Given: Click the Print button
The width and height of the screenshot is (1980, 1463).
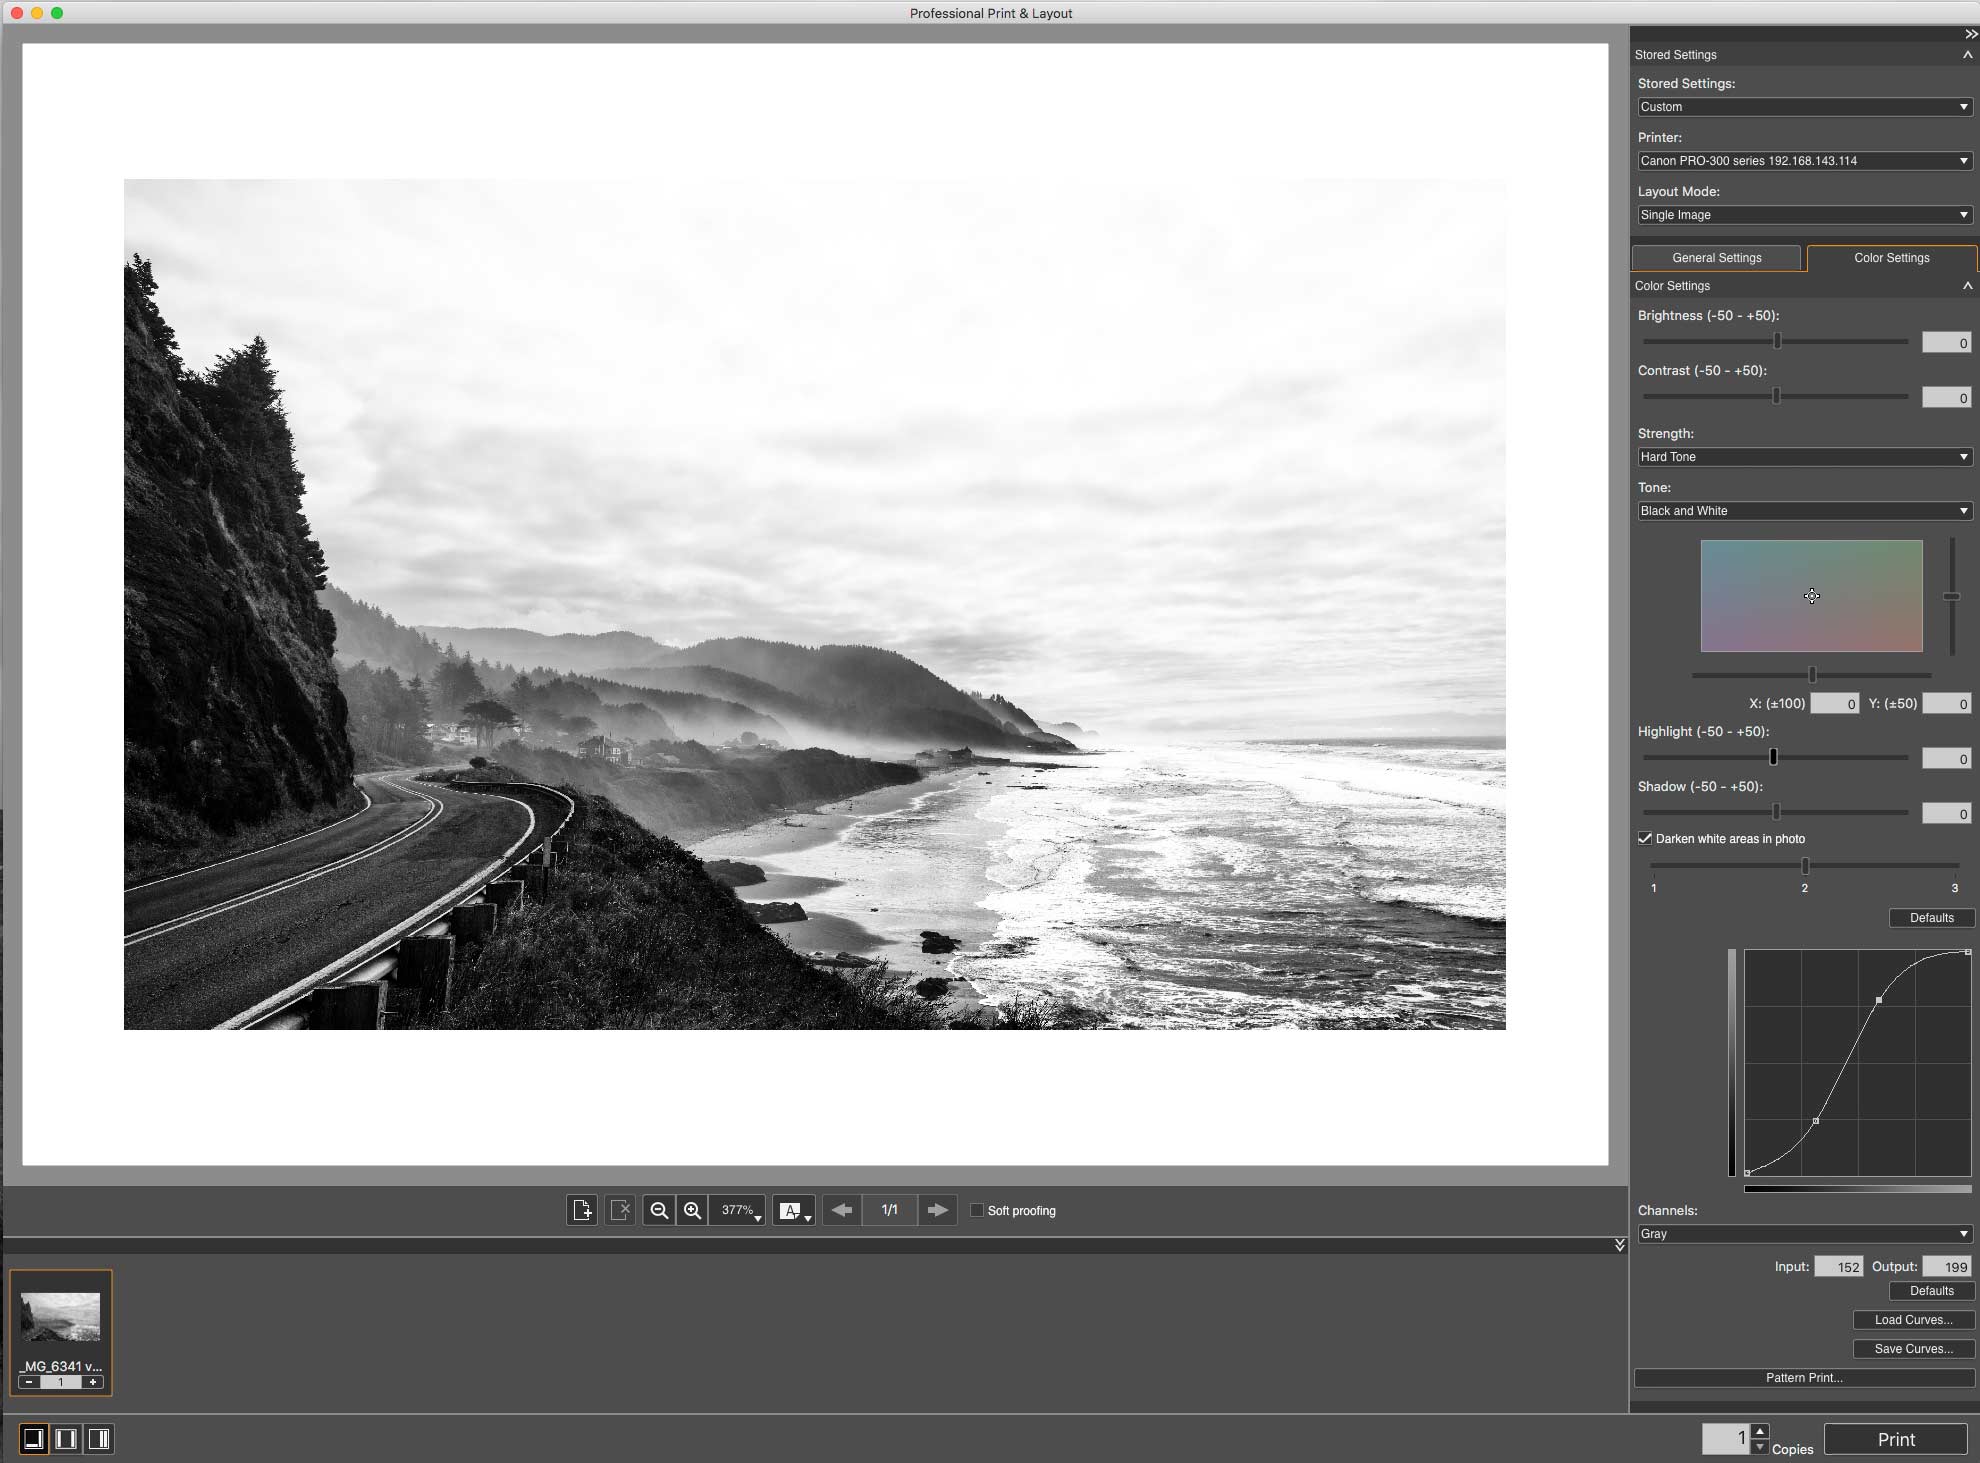Looking at the screenshot, I should click(1896, 1439).
